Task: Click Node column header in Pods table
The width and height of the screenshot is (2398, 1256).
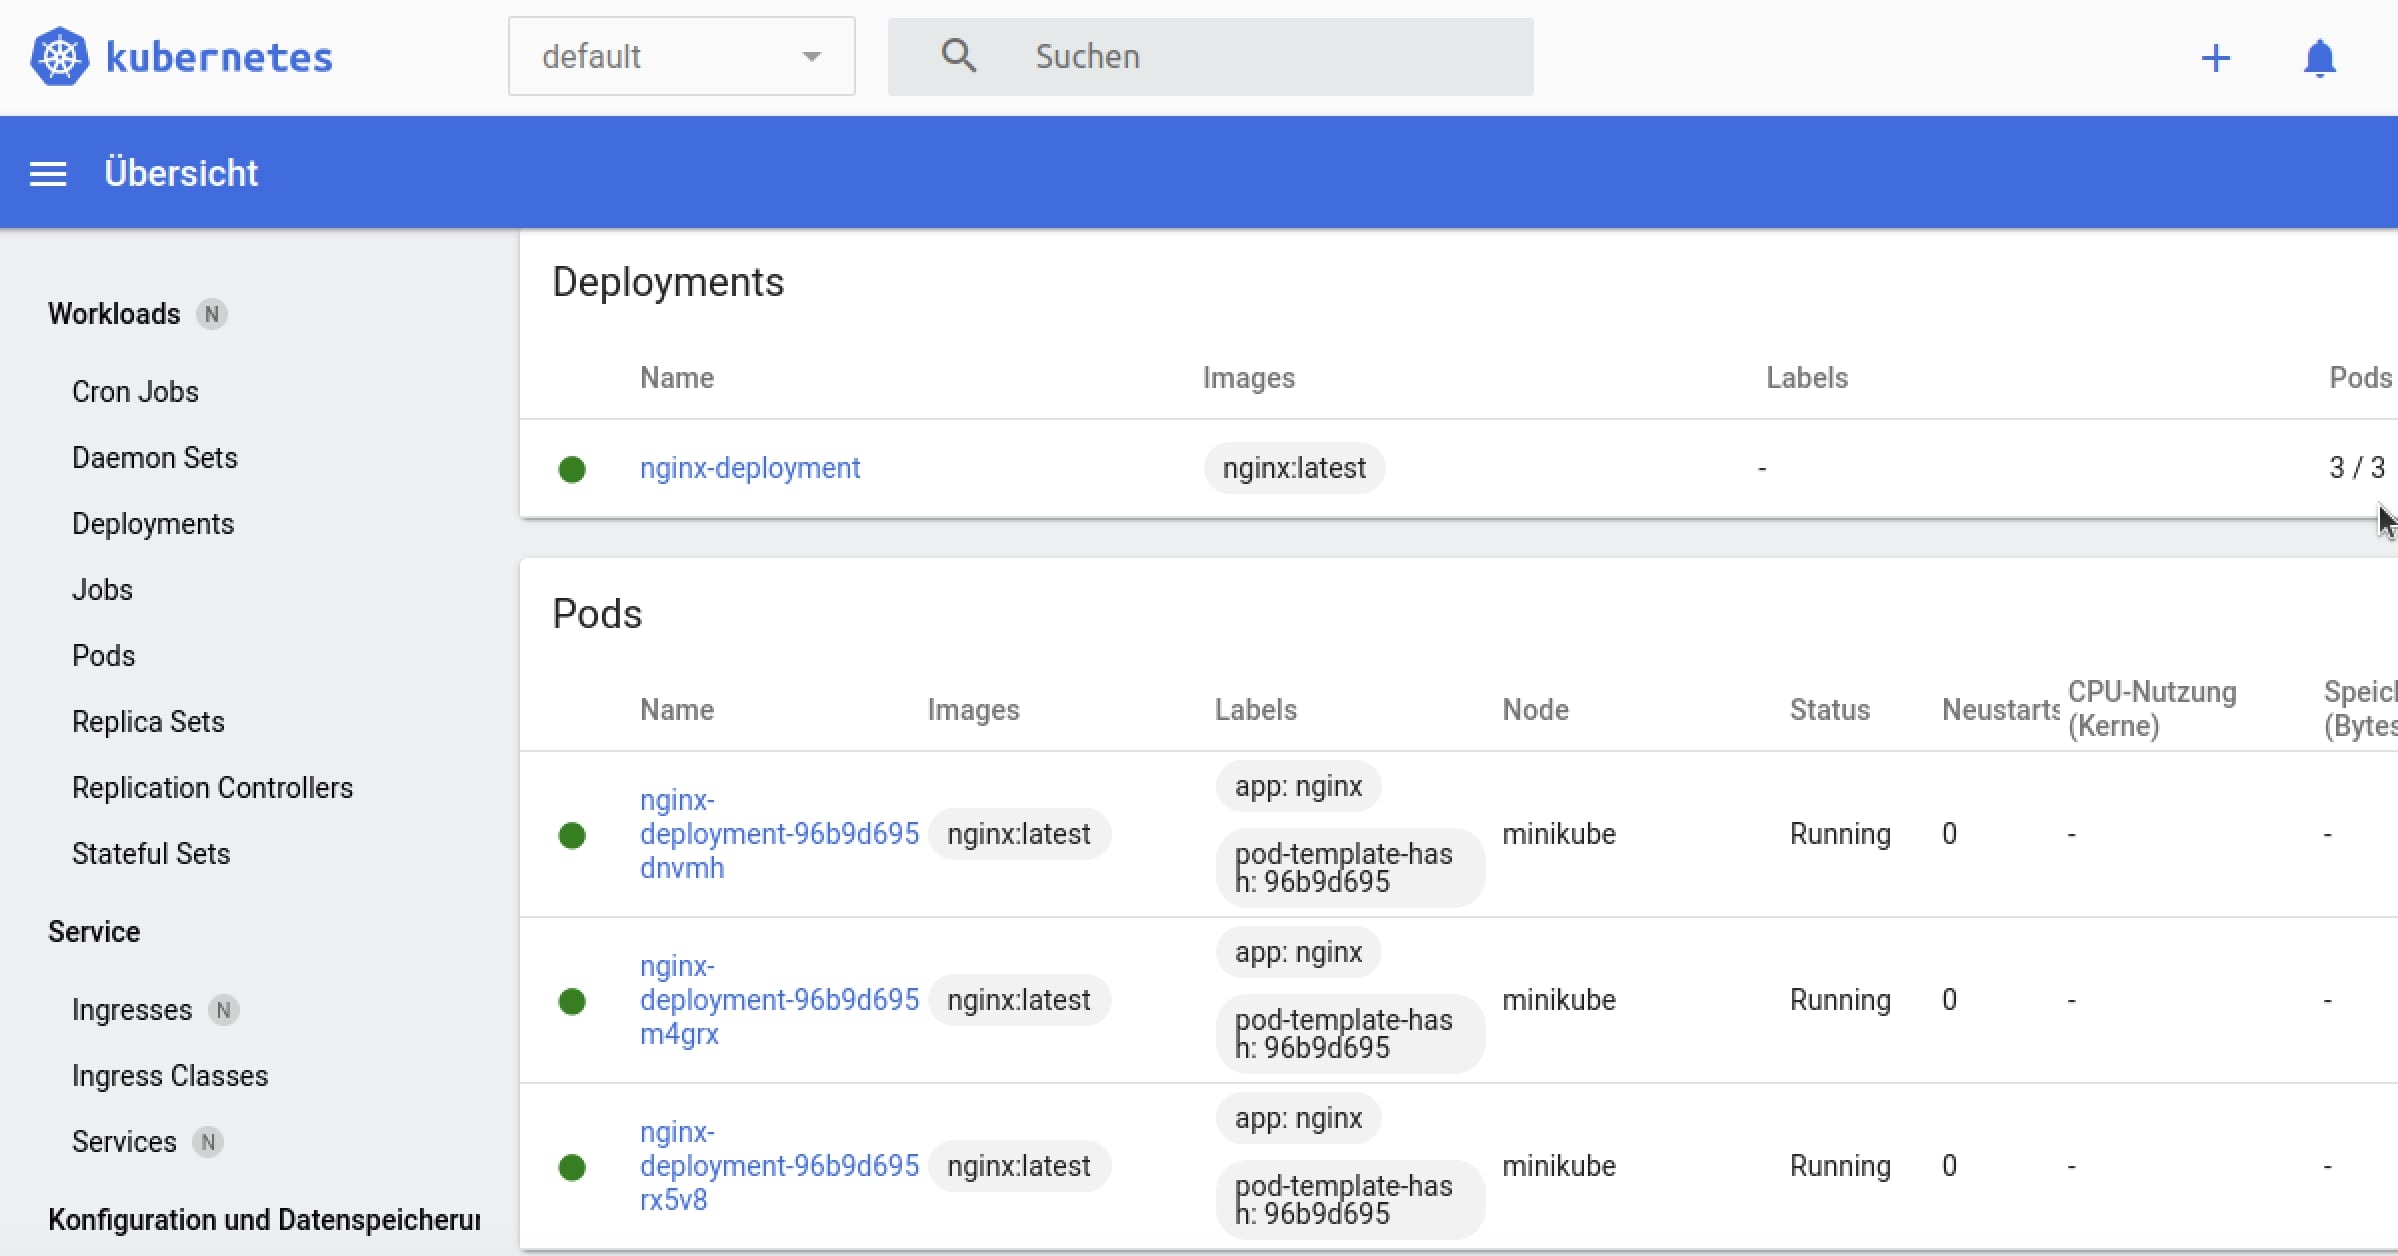Action: point(1536,710)
